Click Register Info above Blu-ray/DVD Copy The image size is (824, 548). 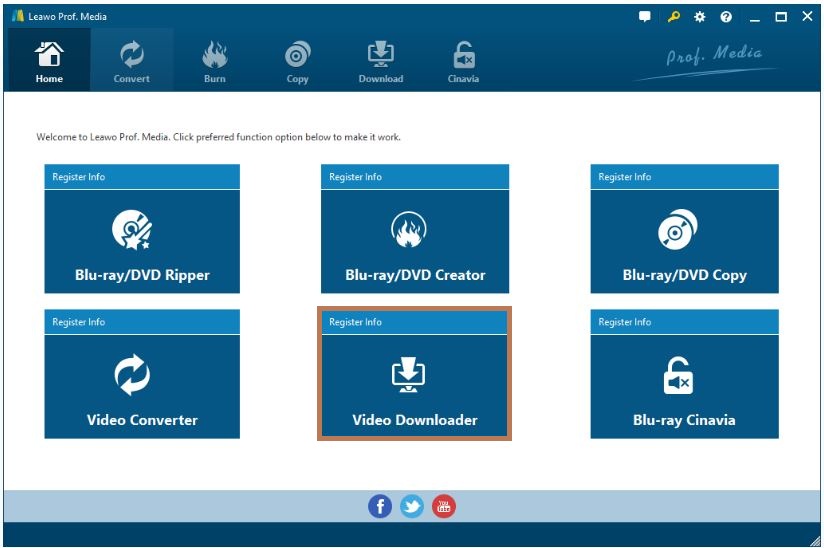[684, 177]
